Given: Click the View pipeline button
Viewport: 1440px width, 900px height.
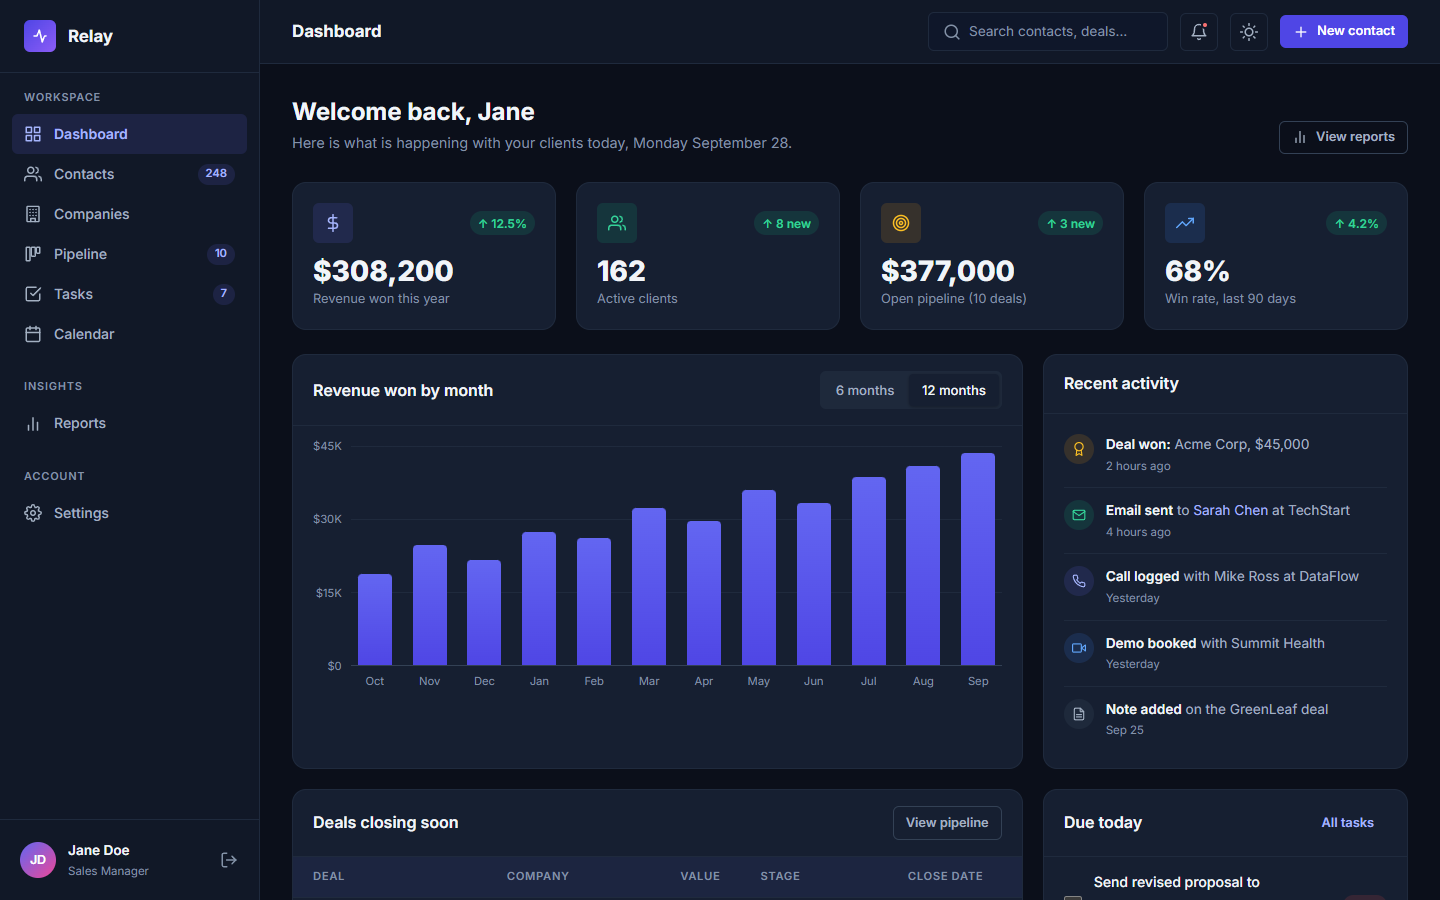Looking at the screenshot, I should (947, 823).
